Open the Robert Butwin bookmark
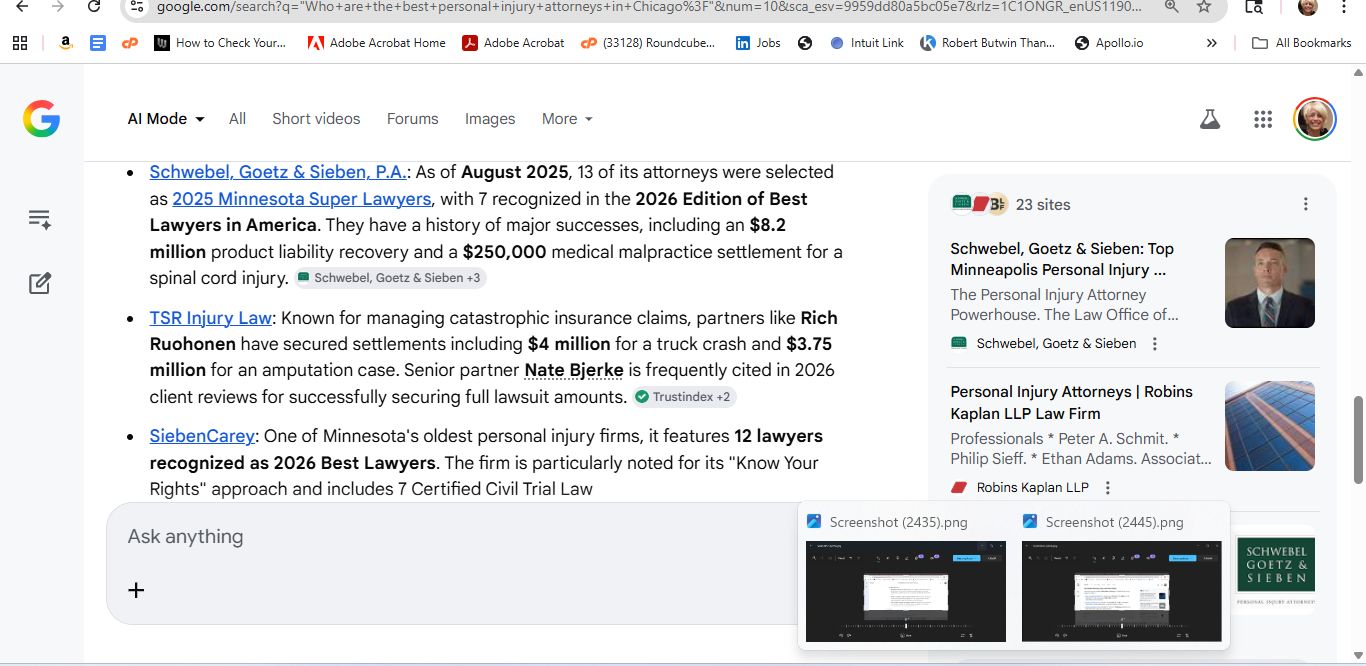The height and width of the screenshot is (666, 1366). point(988,43)
